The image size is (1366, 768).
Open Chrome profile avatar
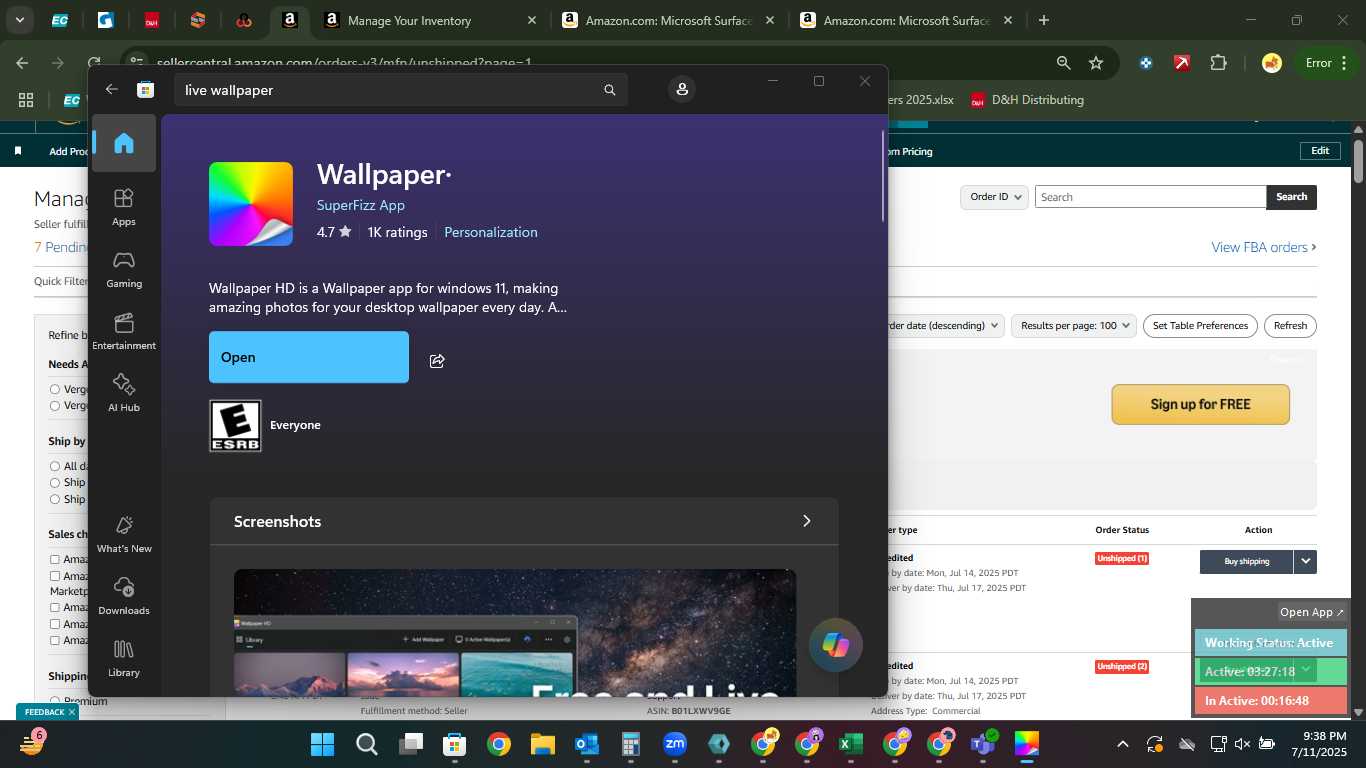point(1272,63)
